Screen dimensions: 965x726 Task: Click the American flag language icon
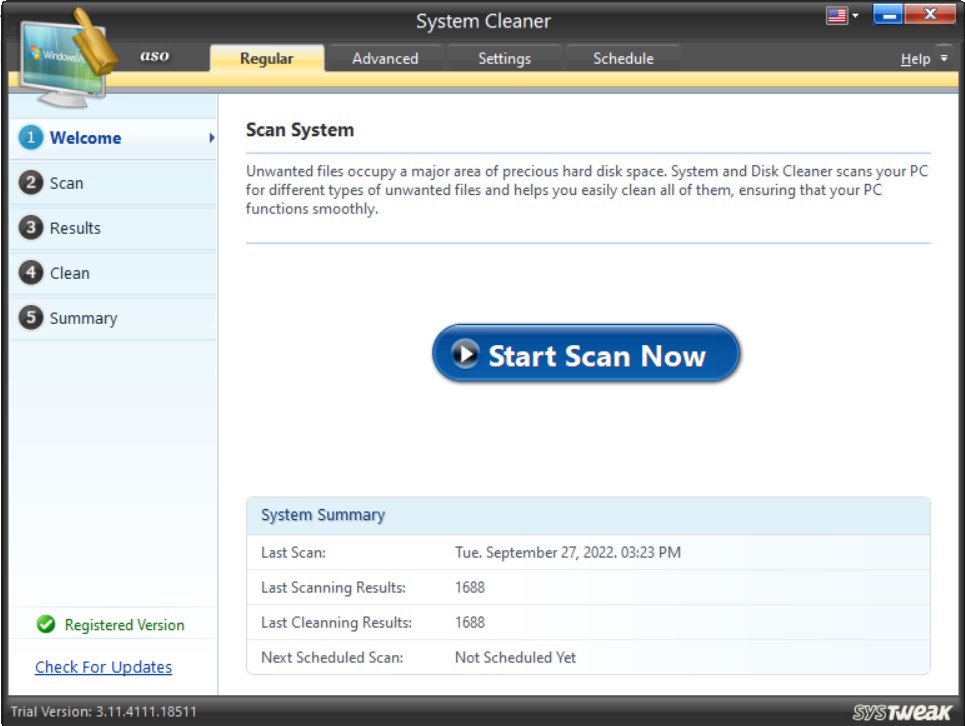(x=836, y=14)
